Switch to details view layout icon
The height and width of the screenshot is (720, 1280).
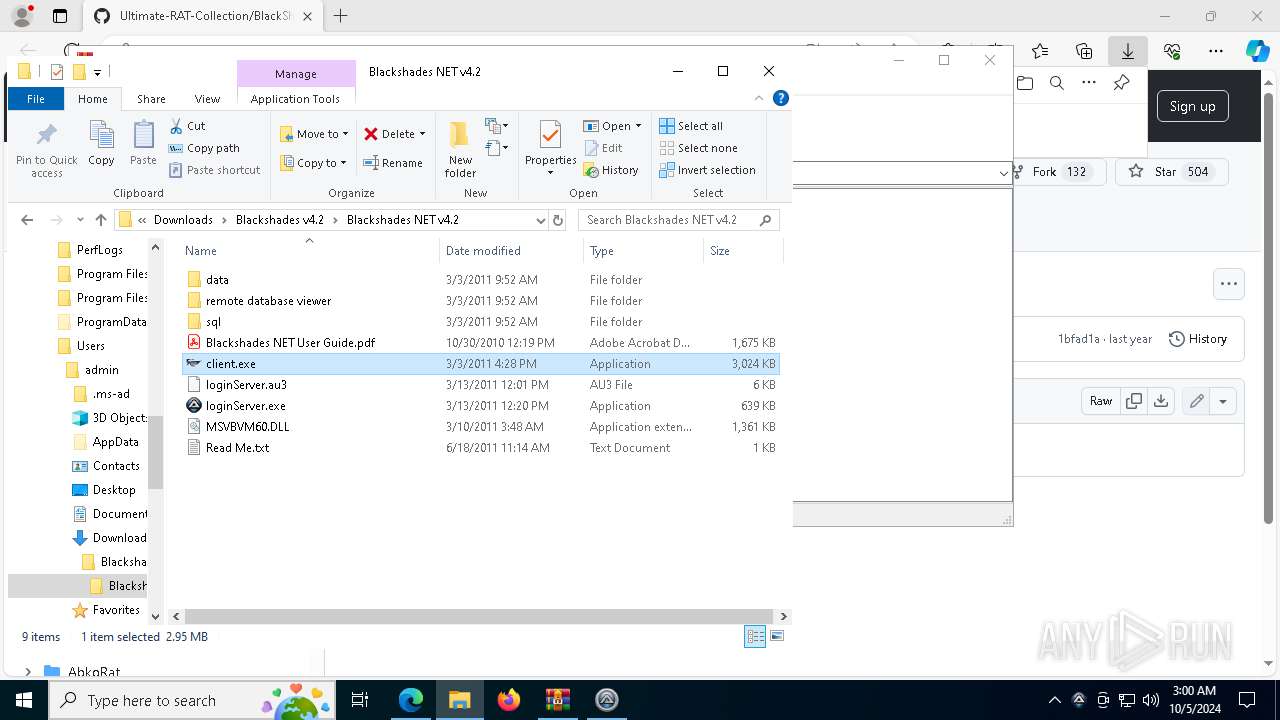coord(755,637)
